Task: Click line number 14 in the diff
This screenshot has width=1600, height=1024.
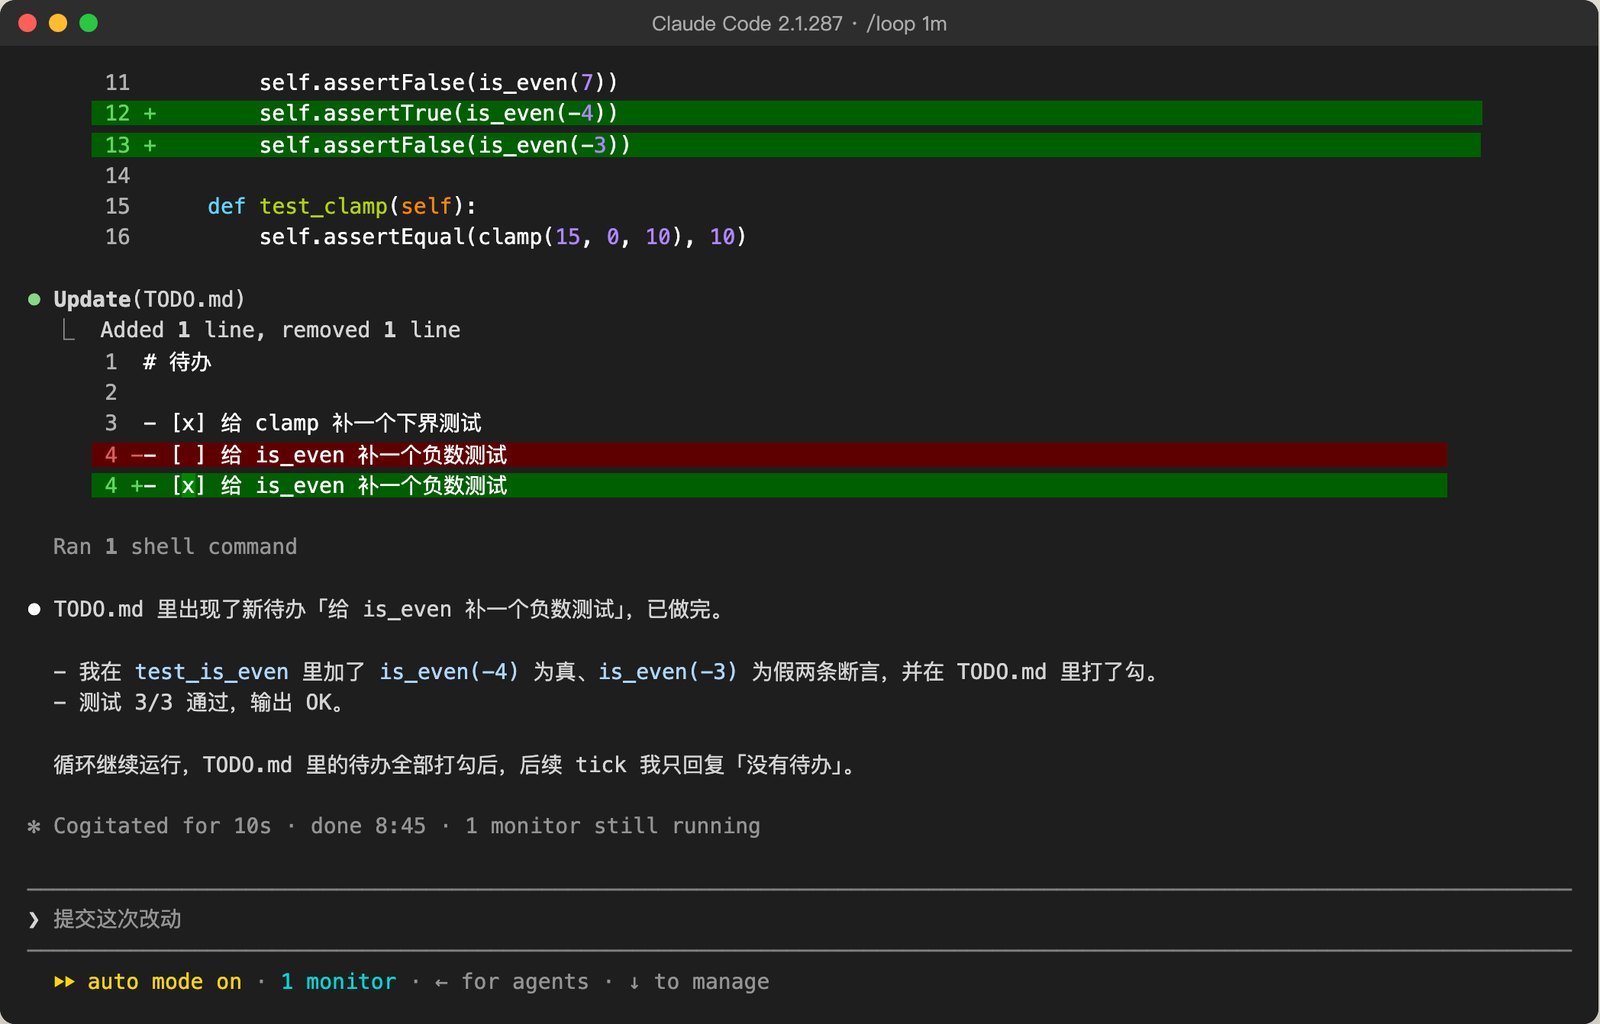Action: pyautogui.click(x=118, y=176)
